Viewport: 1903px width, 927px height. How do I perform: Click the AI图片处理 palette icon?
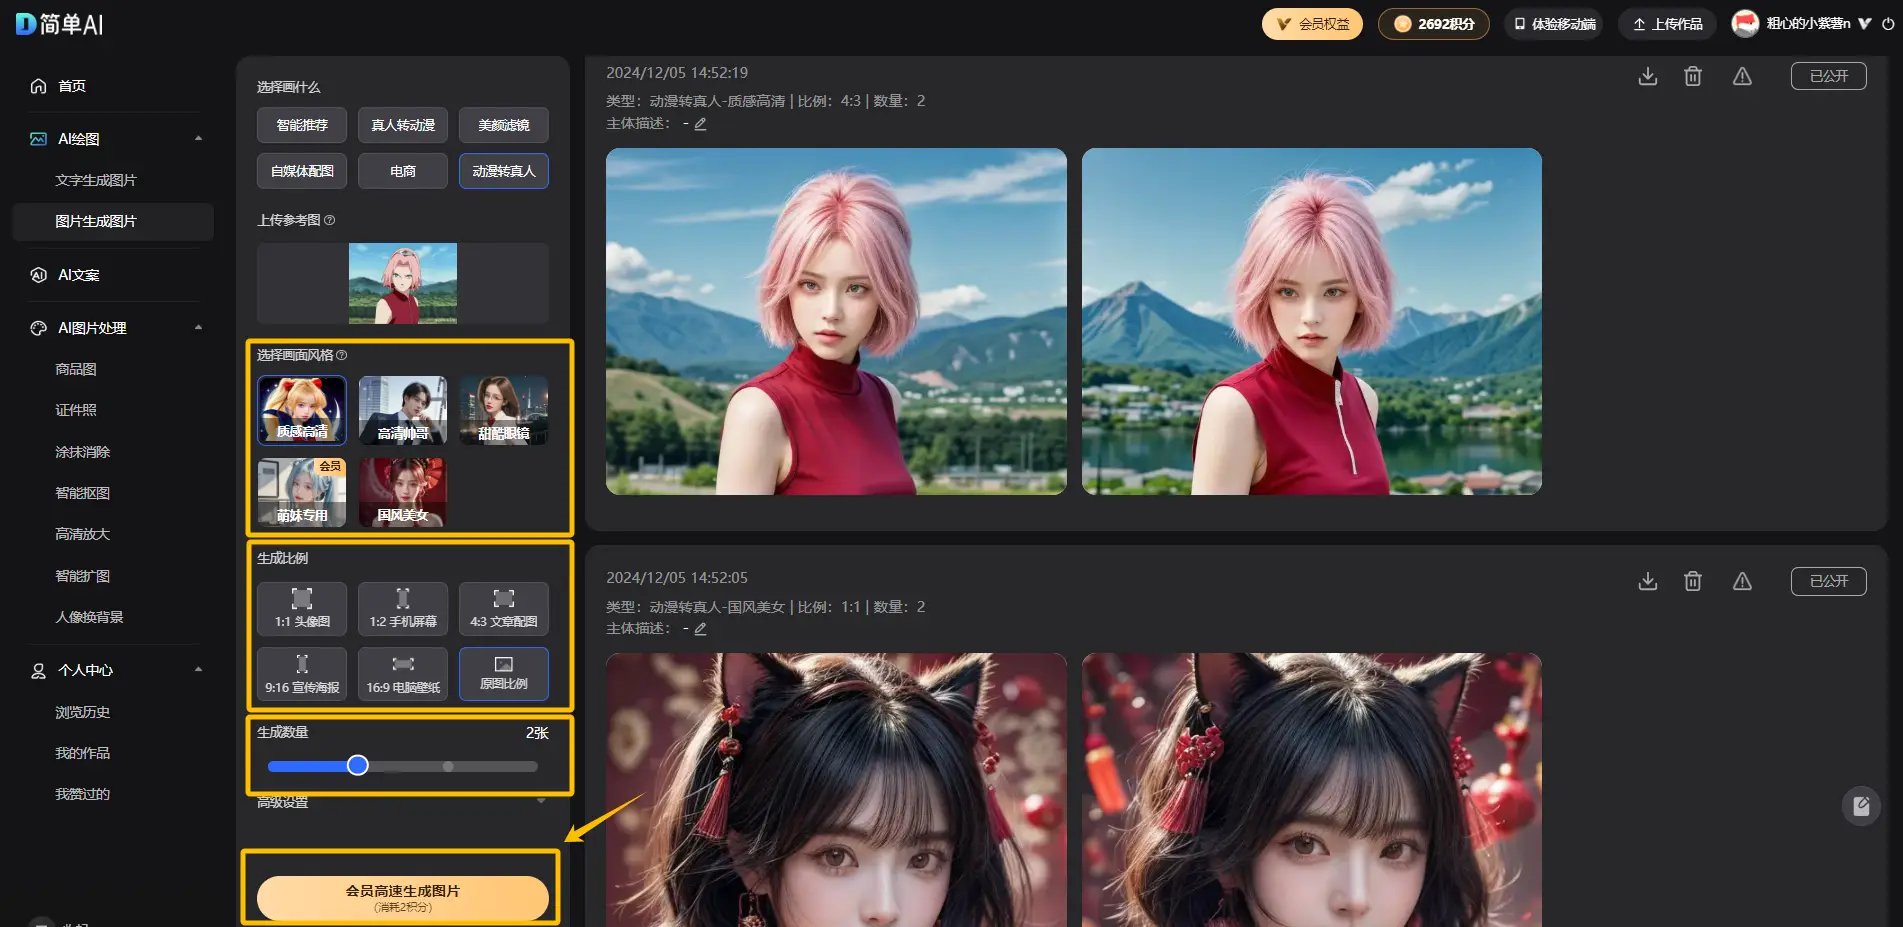[38, 328]
